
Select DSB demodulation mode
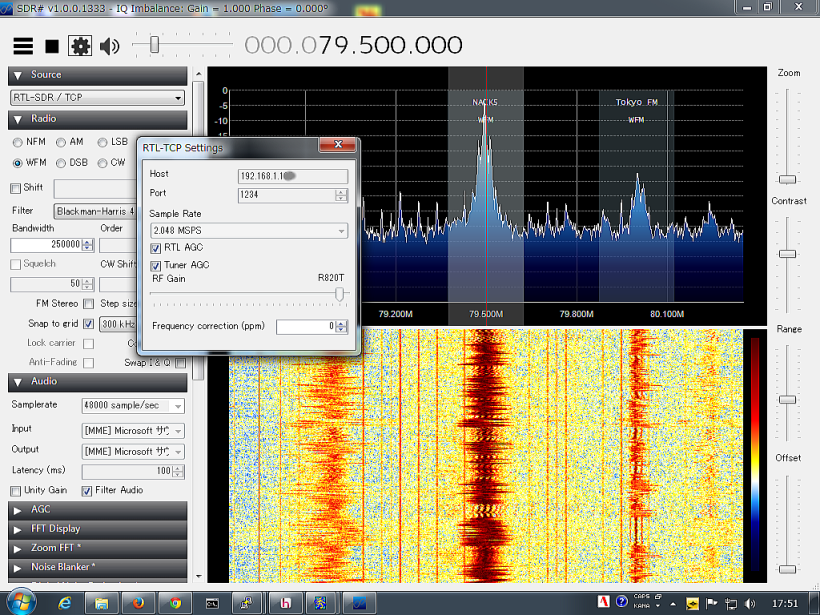(61, 163)
